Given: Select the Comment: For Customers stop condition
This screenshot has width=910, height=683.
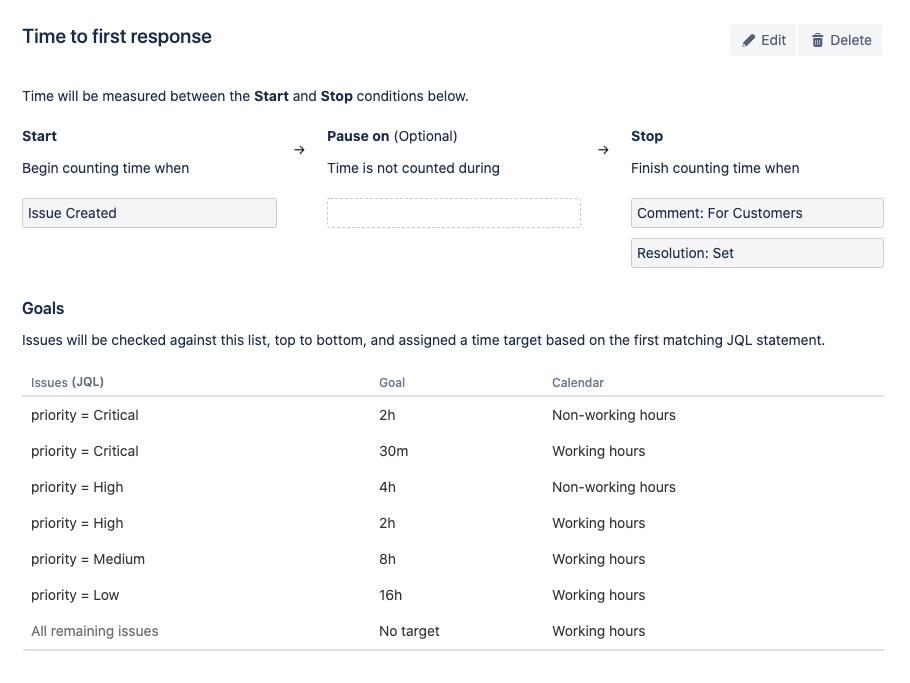Looking at the screenshot, I should 757,213.
